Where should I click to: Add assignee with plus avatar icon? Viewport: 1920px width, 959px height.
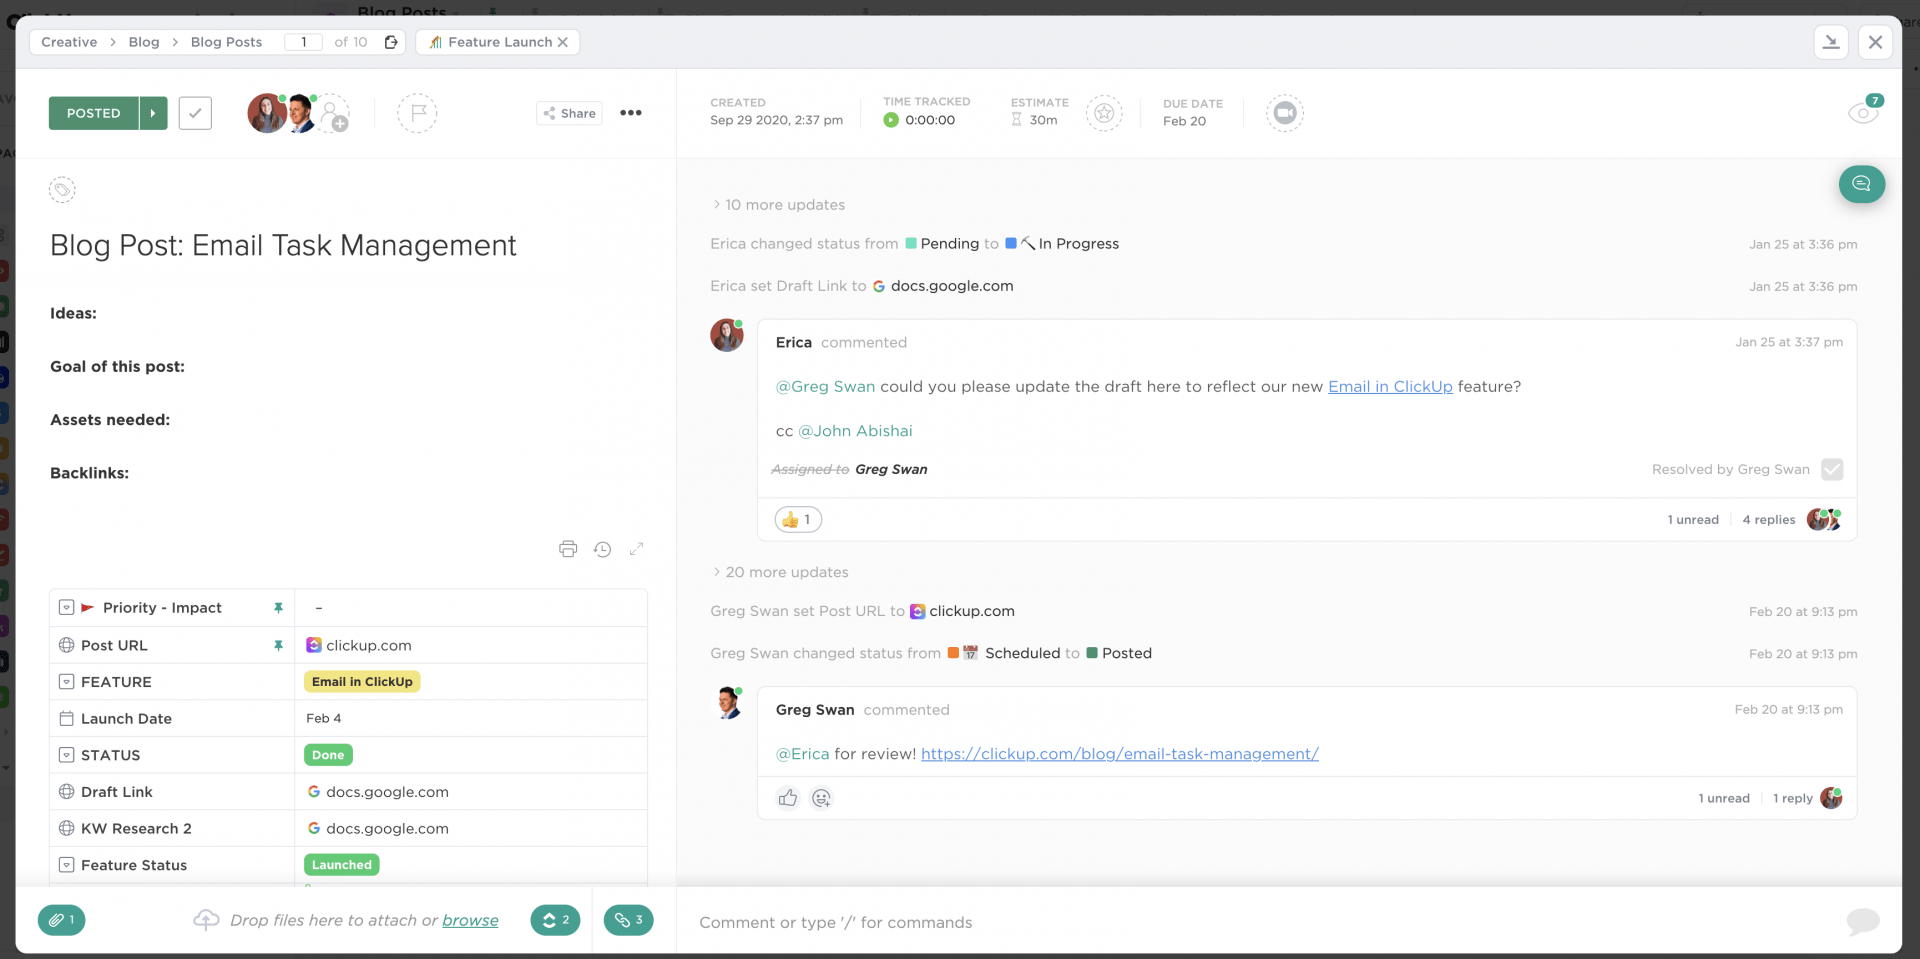335,115
